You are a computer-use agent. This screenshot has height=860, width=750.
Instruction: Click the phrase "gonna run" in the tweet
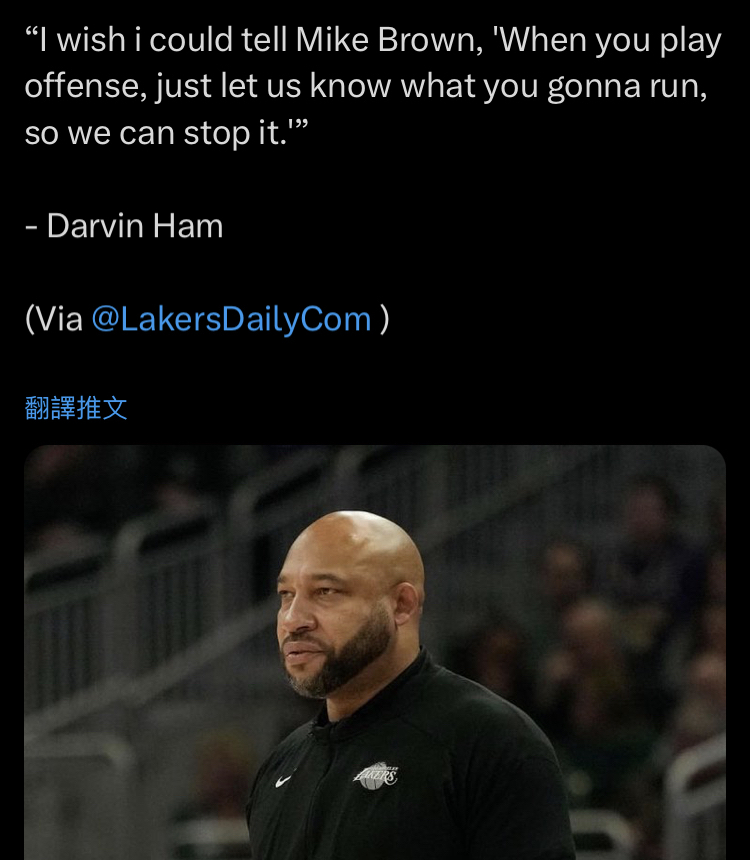[627, 88]
